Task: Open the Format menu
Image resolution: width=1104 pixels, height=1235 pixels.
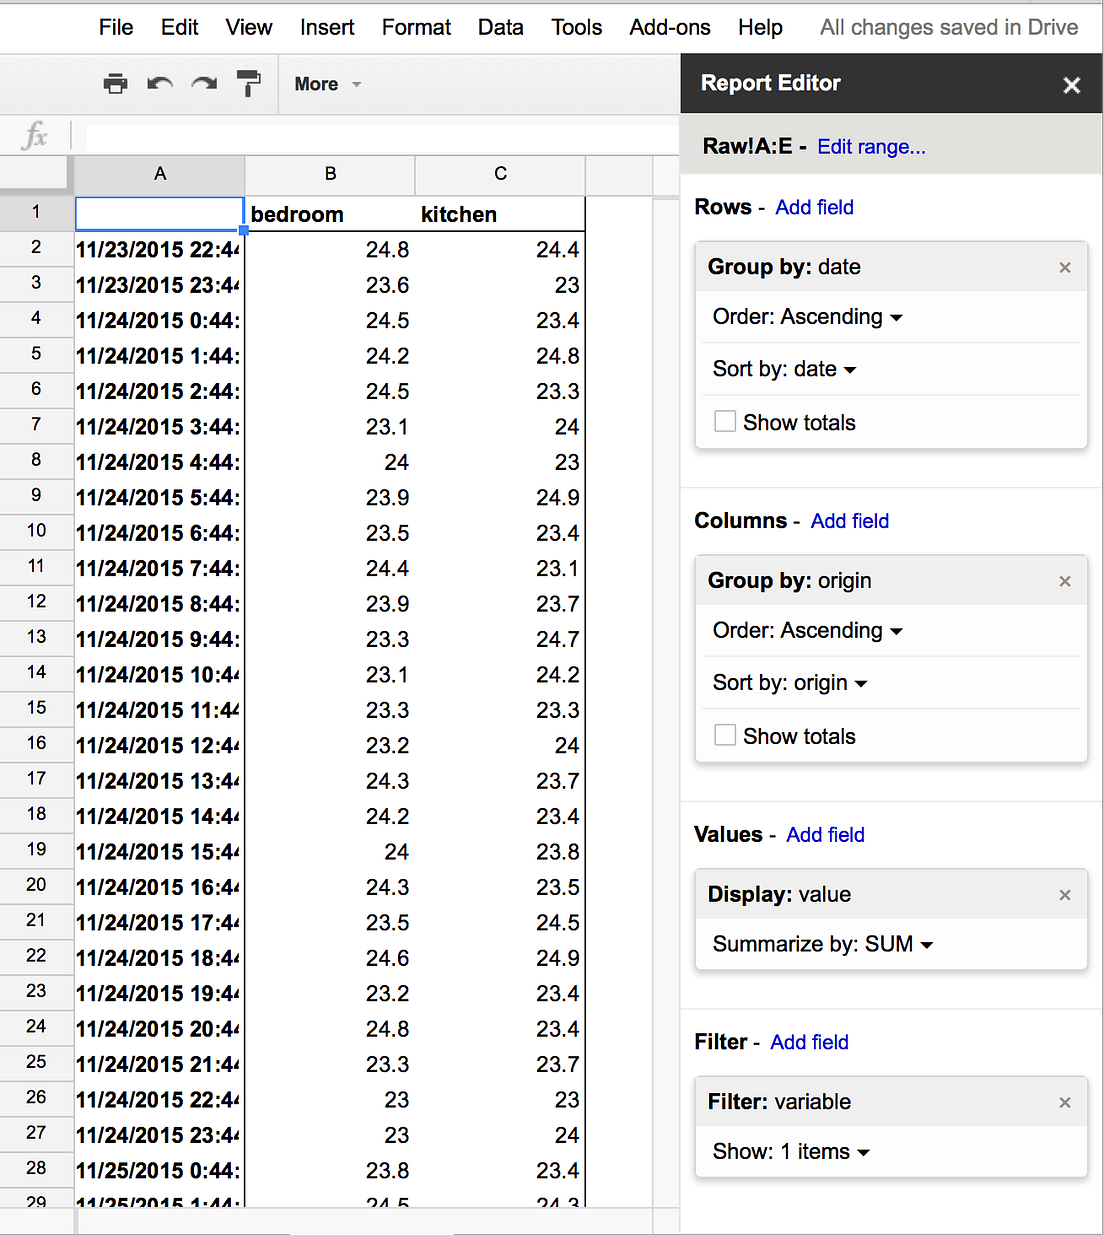Action: click(x=416, y=27)
